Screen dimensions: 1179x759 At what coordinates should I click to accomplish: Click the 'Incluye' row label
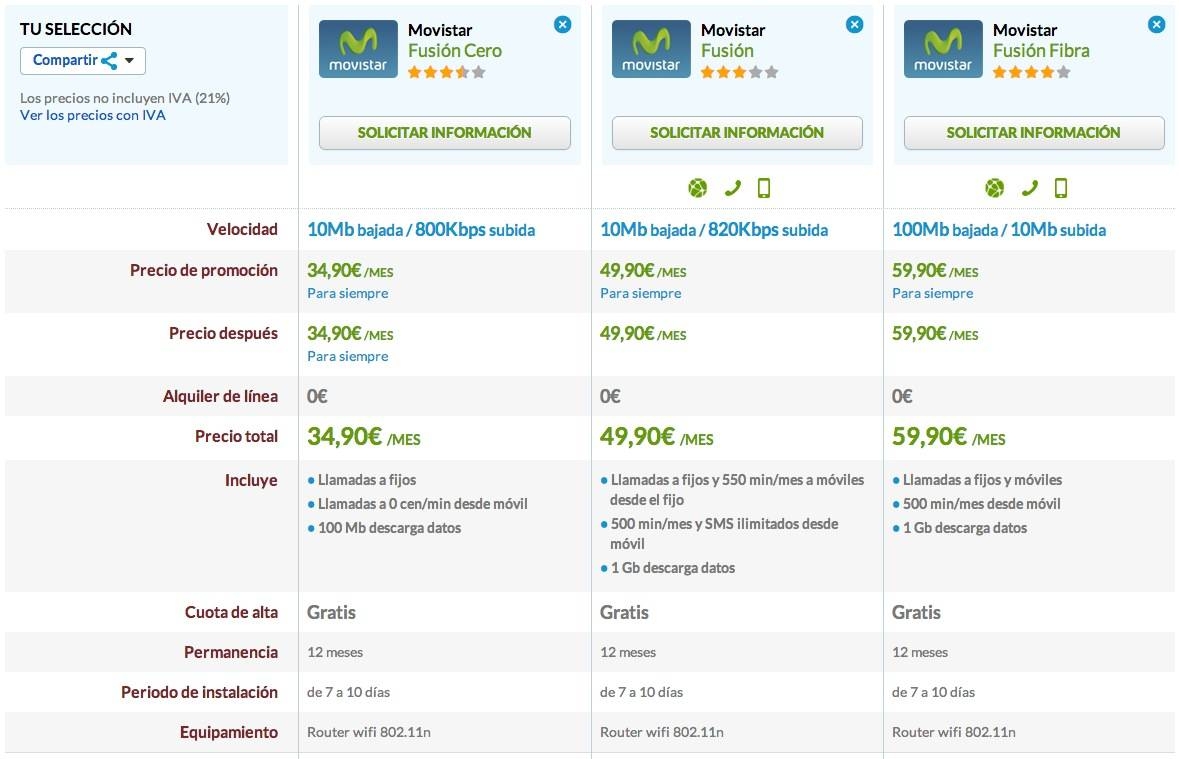251,481
